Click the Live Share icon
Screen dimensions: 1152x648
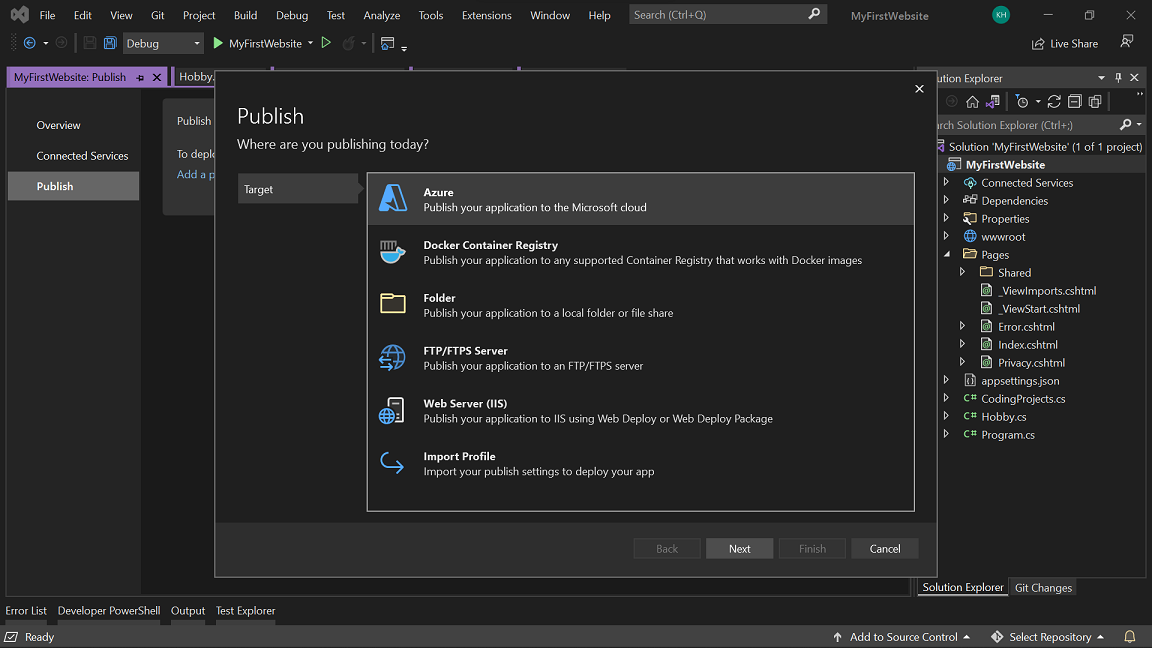pos(1038,44)
